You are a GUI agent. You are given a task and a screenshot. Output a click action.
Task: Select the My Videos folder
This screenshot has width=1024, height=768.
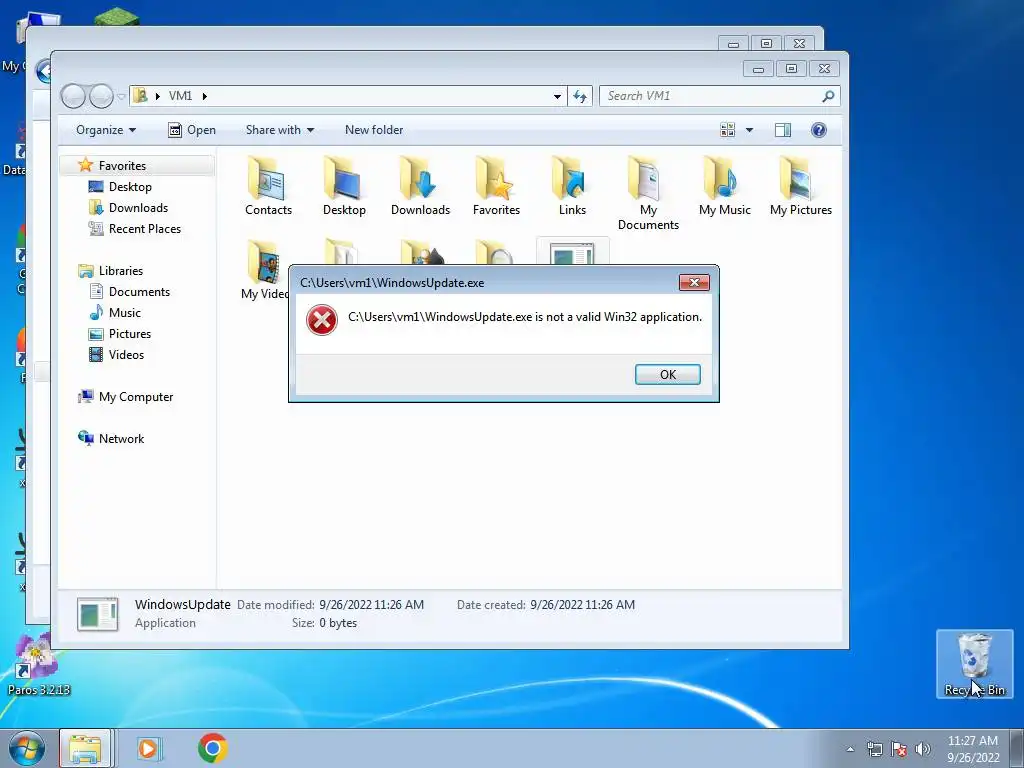(264, 270)
